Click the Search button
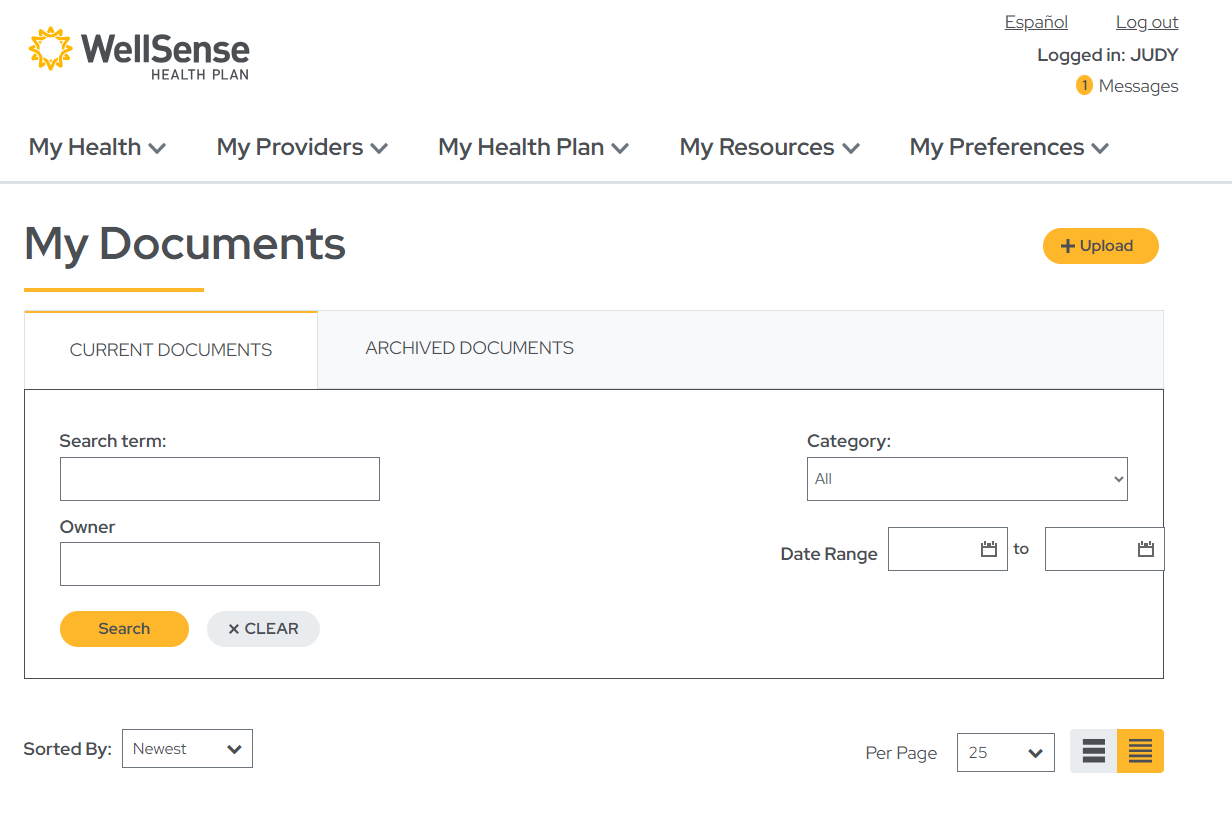The image size is (1232, 820). [x=124, y=628]
